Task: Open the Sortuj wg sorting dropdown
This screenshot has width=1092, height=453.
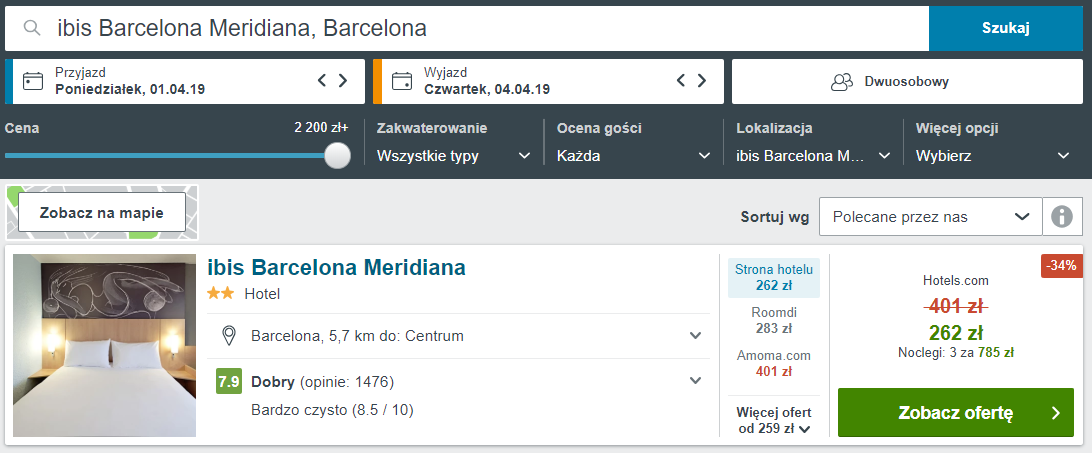Action: pos(929,216)
